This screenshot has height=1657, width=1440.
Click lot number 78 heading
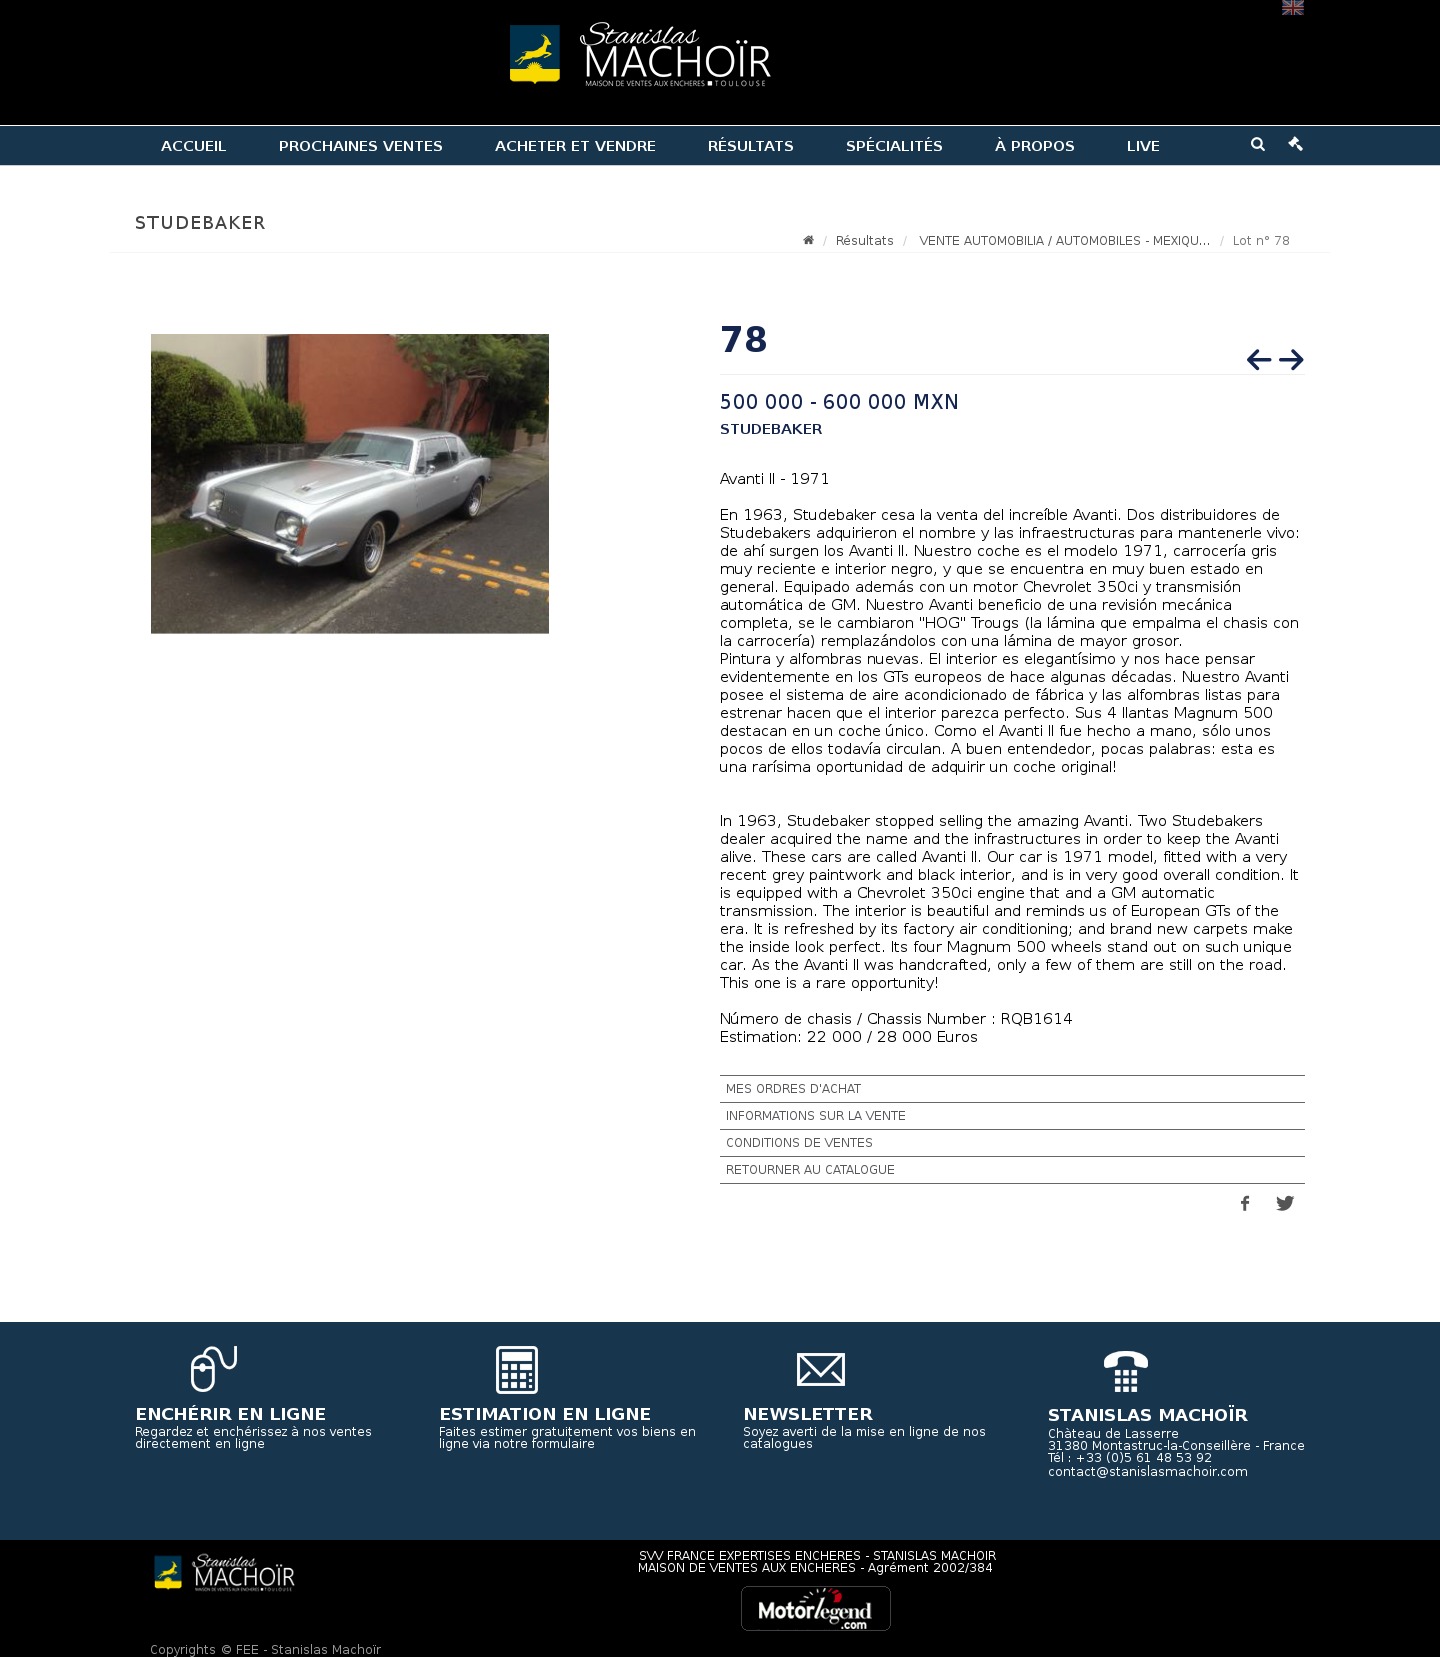[x=743, y=340]
